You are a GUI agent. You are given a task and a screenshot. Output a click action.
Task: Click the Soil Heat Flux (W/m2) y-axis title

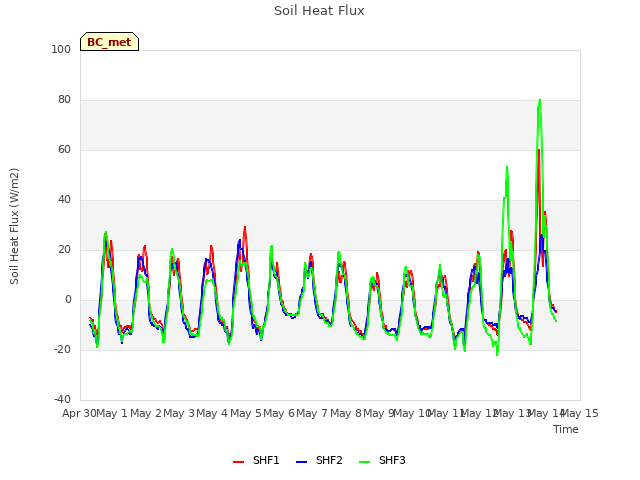pos(14,226)
